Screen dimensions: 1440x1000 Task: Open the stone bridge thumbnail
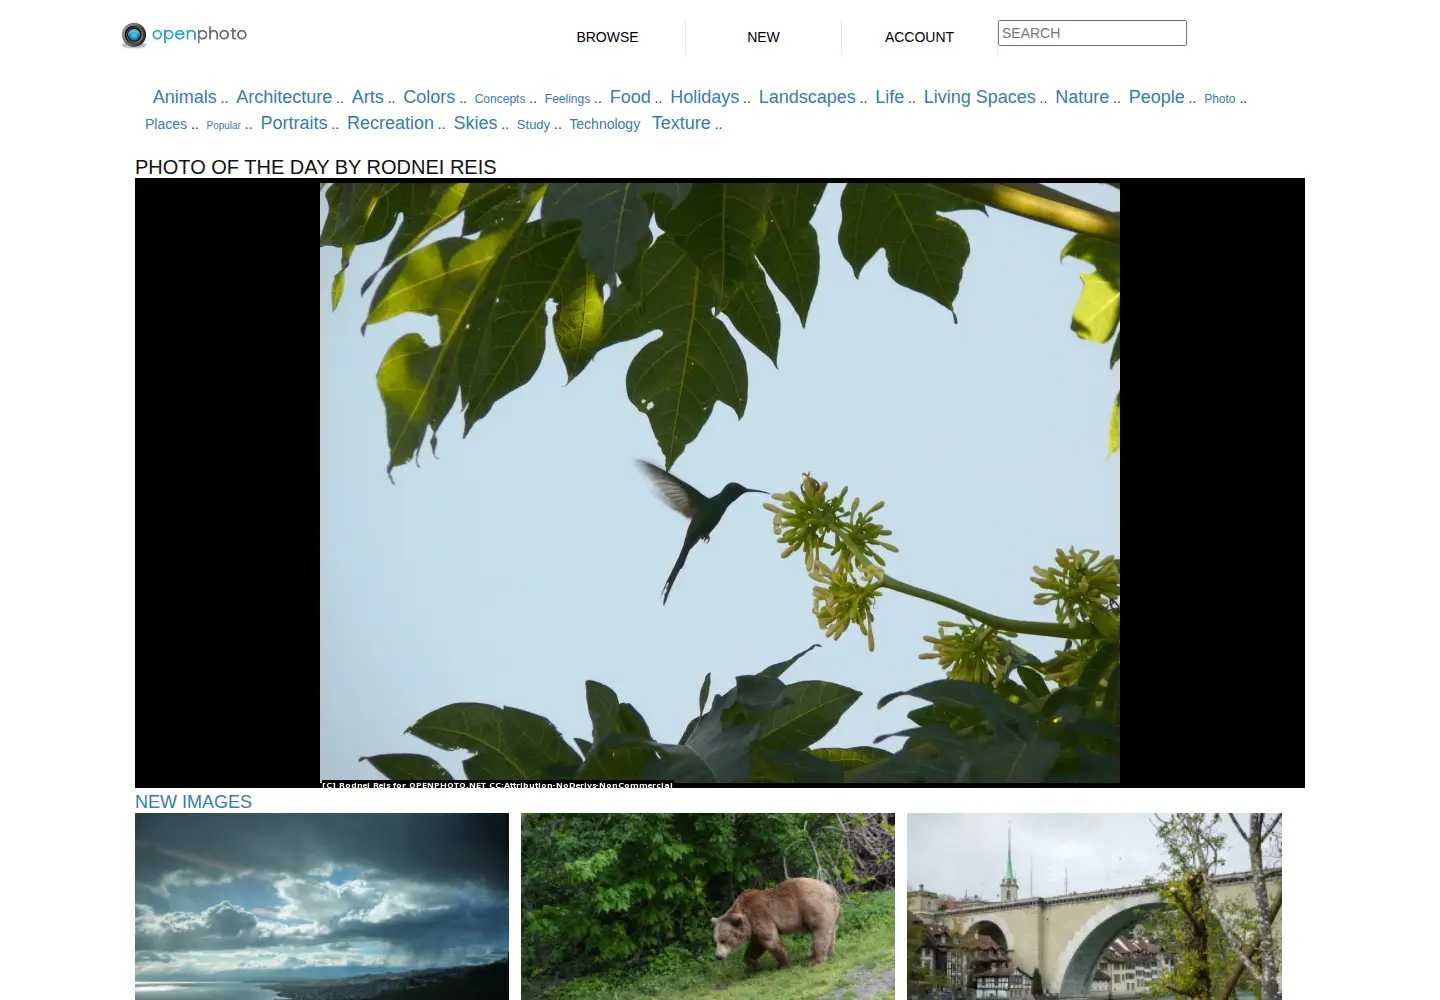click(x=1094, y=906)
